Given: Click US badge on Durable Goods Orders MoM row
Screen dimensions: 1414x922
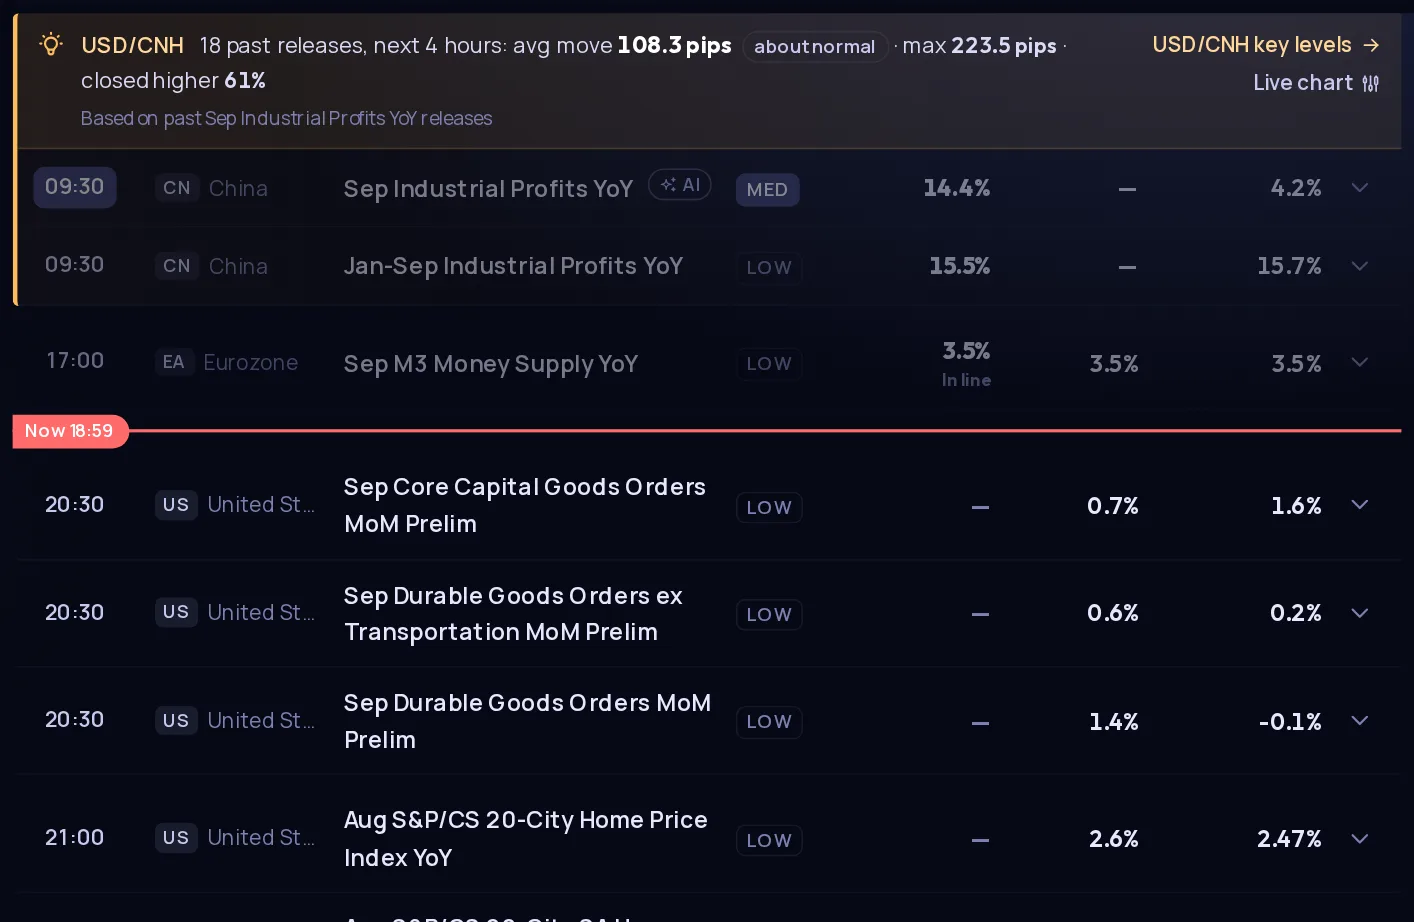Looking at the screenshot, I should pos(176,720).
